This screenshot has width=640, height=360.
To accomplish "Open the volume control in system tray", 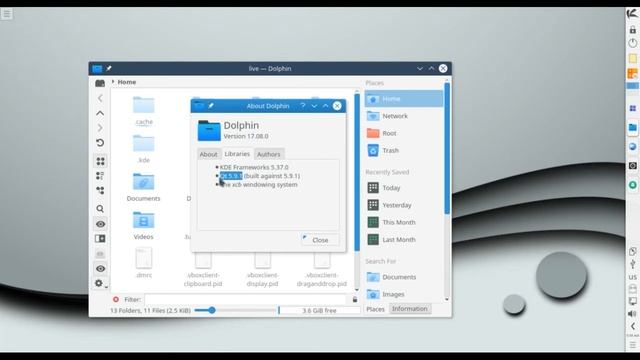I will pos(632,314).
